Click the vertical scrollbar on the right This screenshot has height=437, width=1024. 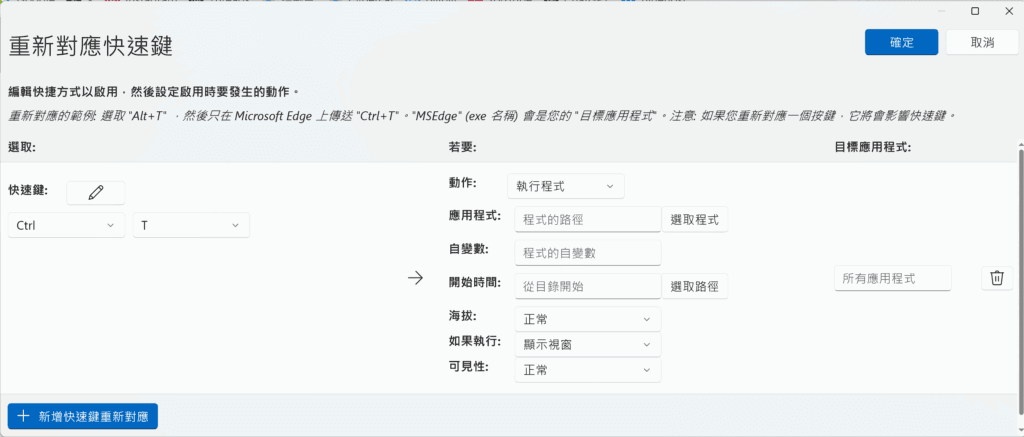tap(1020, 270)
